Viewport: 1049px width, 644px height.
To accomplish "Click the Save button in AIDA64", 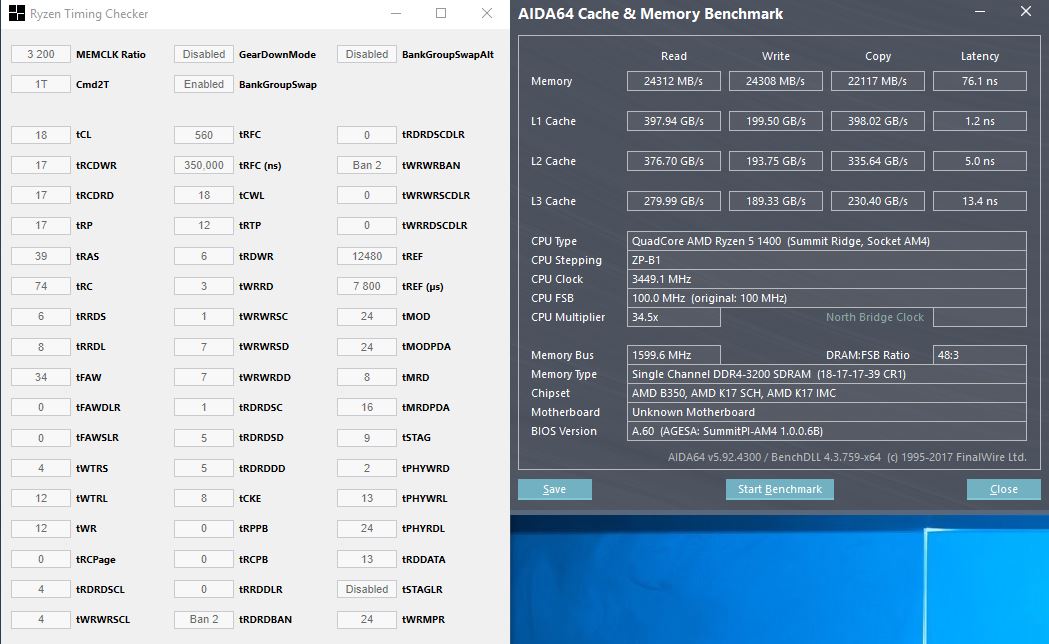I will [555, 490].
